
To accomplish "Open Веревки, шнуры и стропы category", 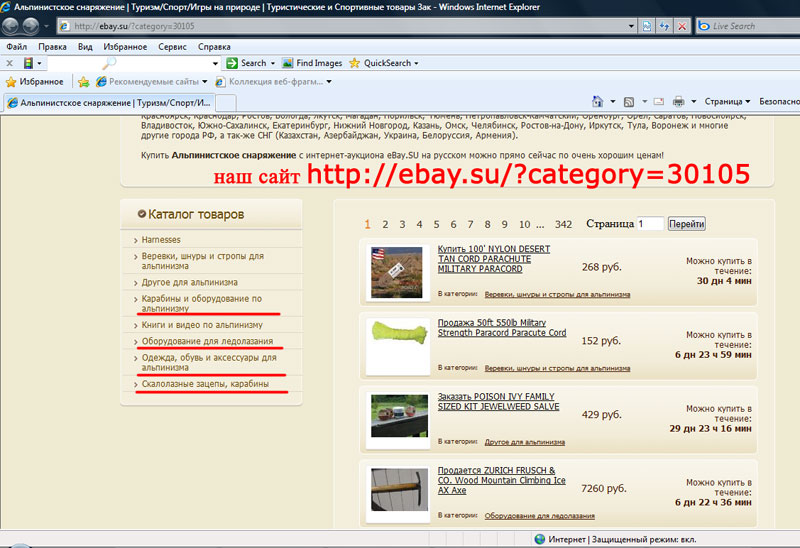I will (x=203, y=261).
